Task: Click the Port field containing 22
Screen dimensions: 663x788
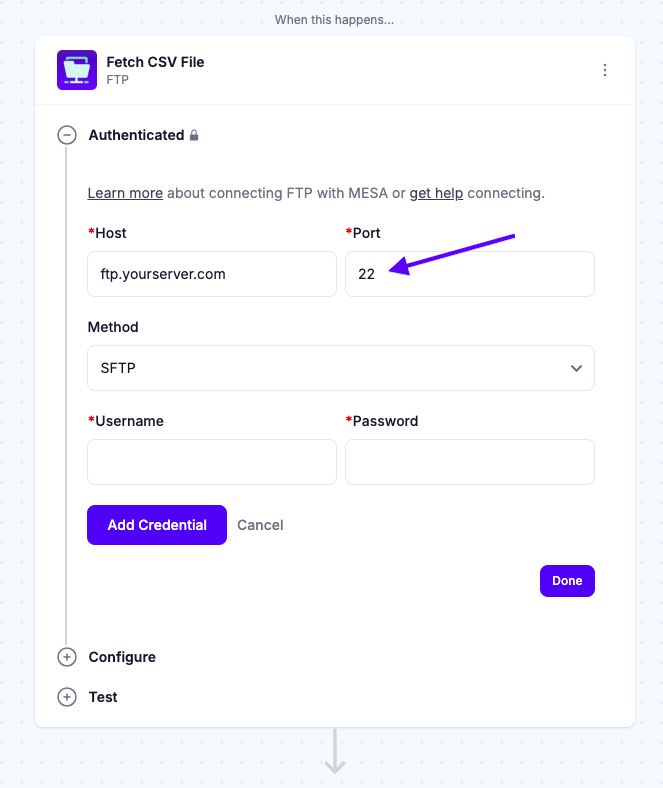Action: [x=470, y=274]
